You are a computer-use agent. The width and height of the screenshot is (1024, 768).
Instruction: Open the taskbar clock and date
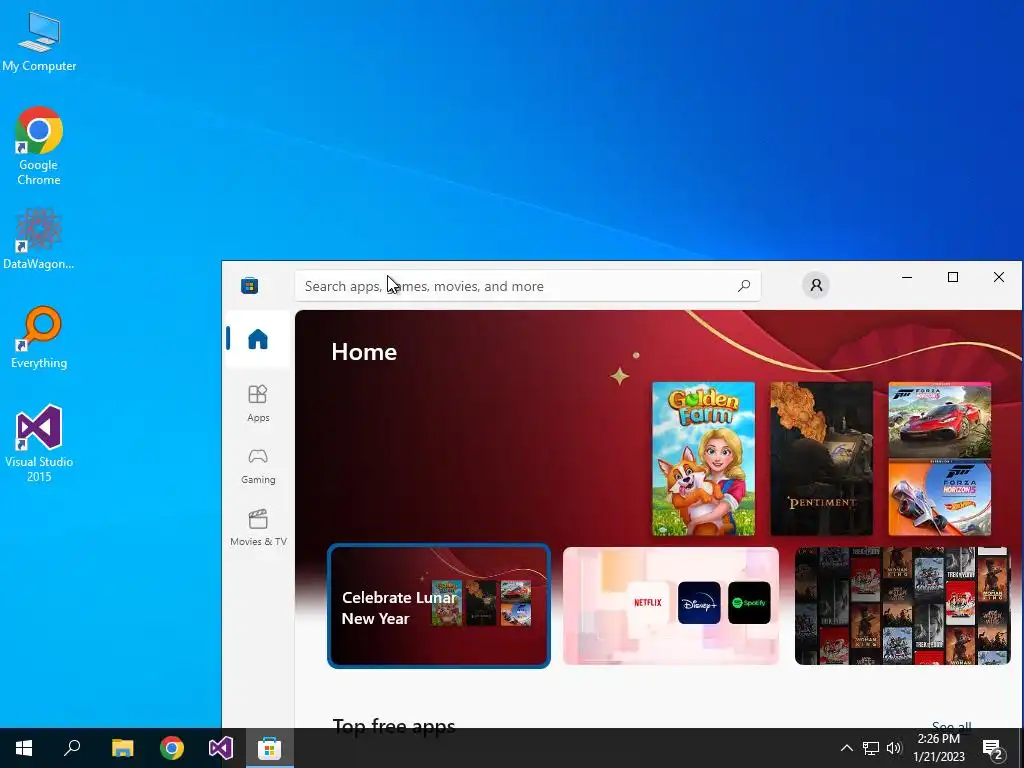938,748
